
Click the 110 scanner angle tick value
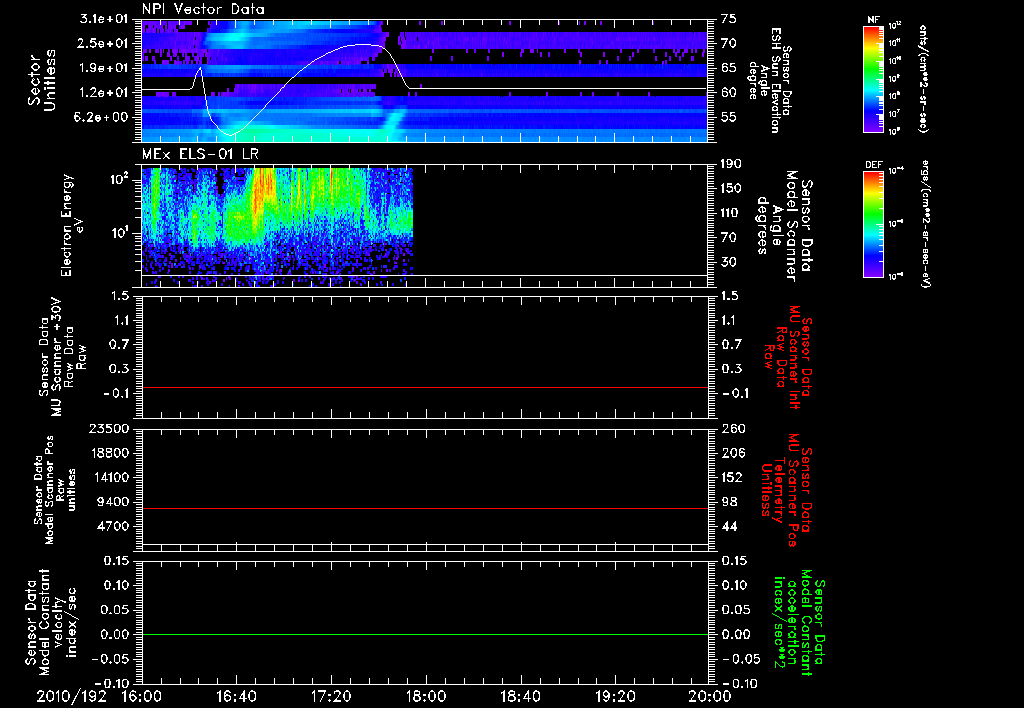click(731, 213)
